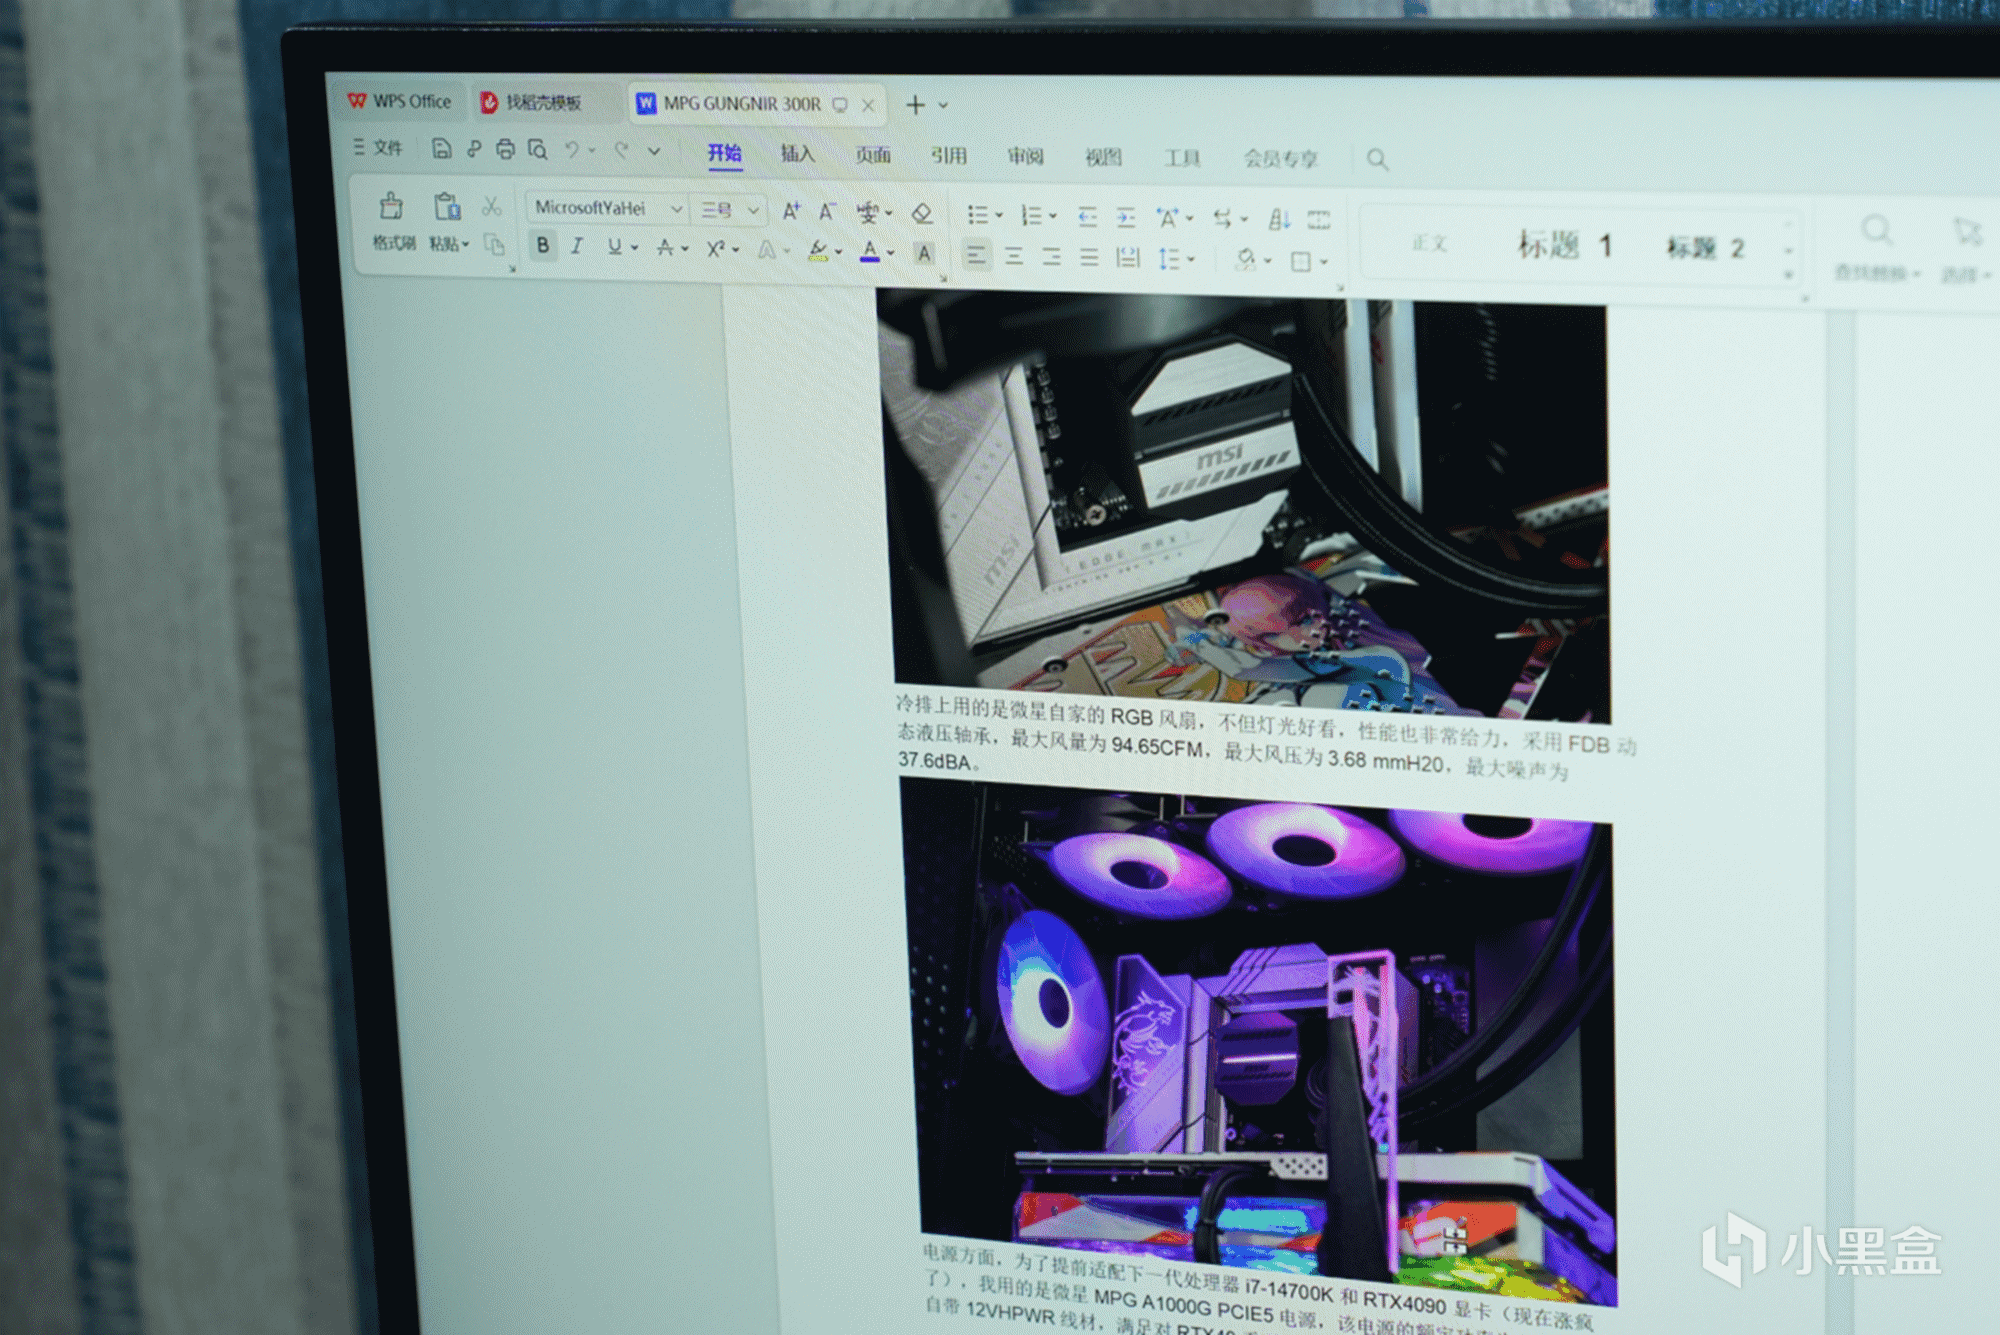Apply the 标题 1 heading style

[1564, 245]
